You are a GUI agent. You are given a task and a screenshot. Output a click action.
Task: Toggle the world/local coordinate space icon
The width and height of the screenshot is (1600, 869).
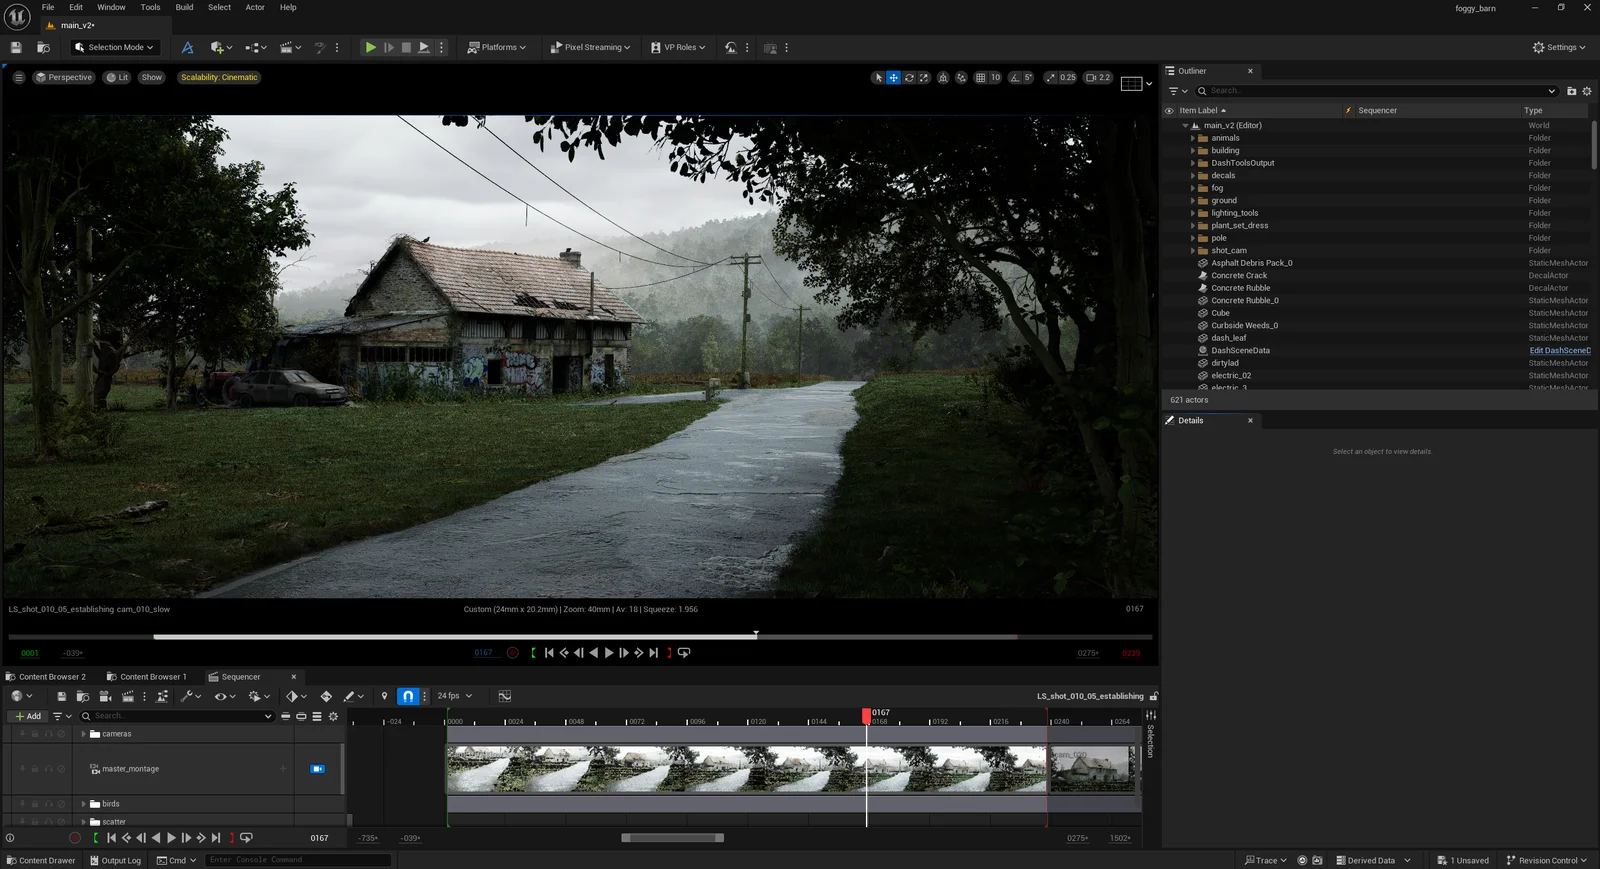[x=943, y=77]
